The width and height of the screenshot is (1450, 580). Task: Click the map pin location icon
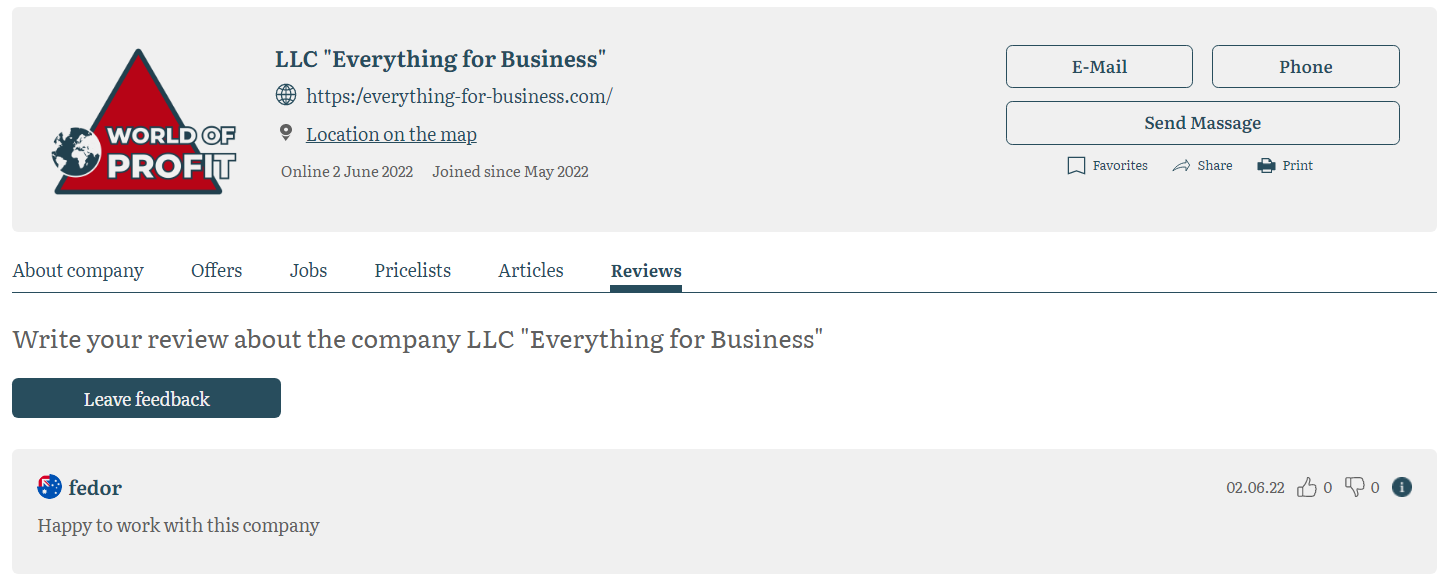point(286,133)
